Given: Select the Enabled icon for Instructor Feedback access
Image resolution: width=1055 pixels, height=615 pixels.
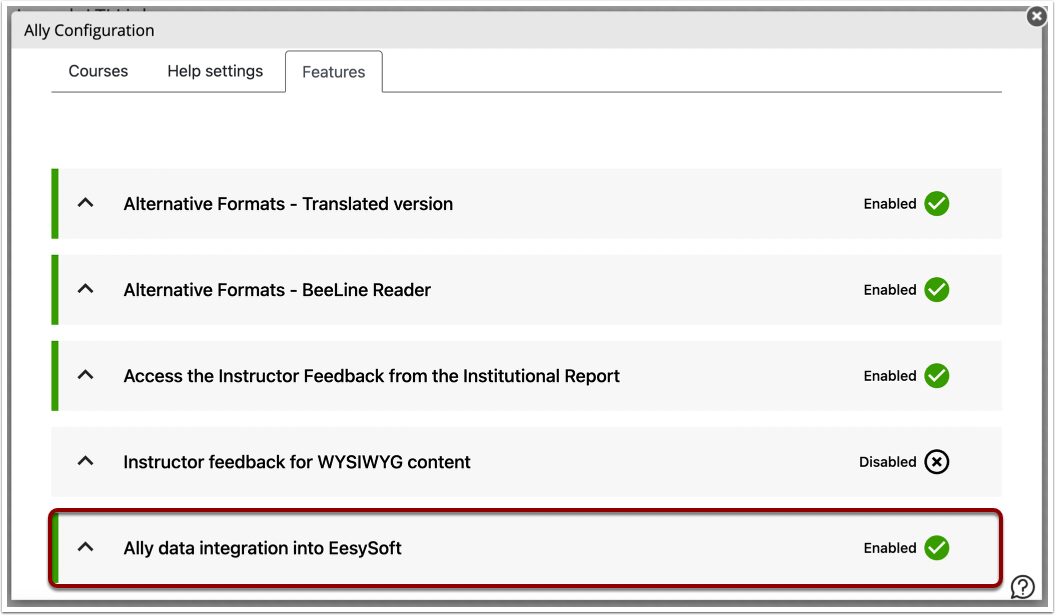Looking at the screenshot, I should pyautogui.click(x=936, y=376).
